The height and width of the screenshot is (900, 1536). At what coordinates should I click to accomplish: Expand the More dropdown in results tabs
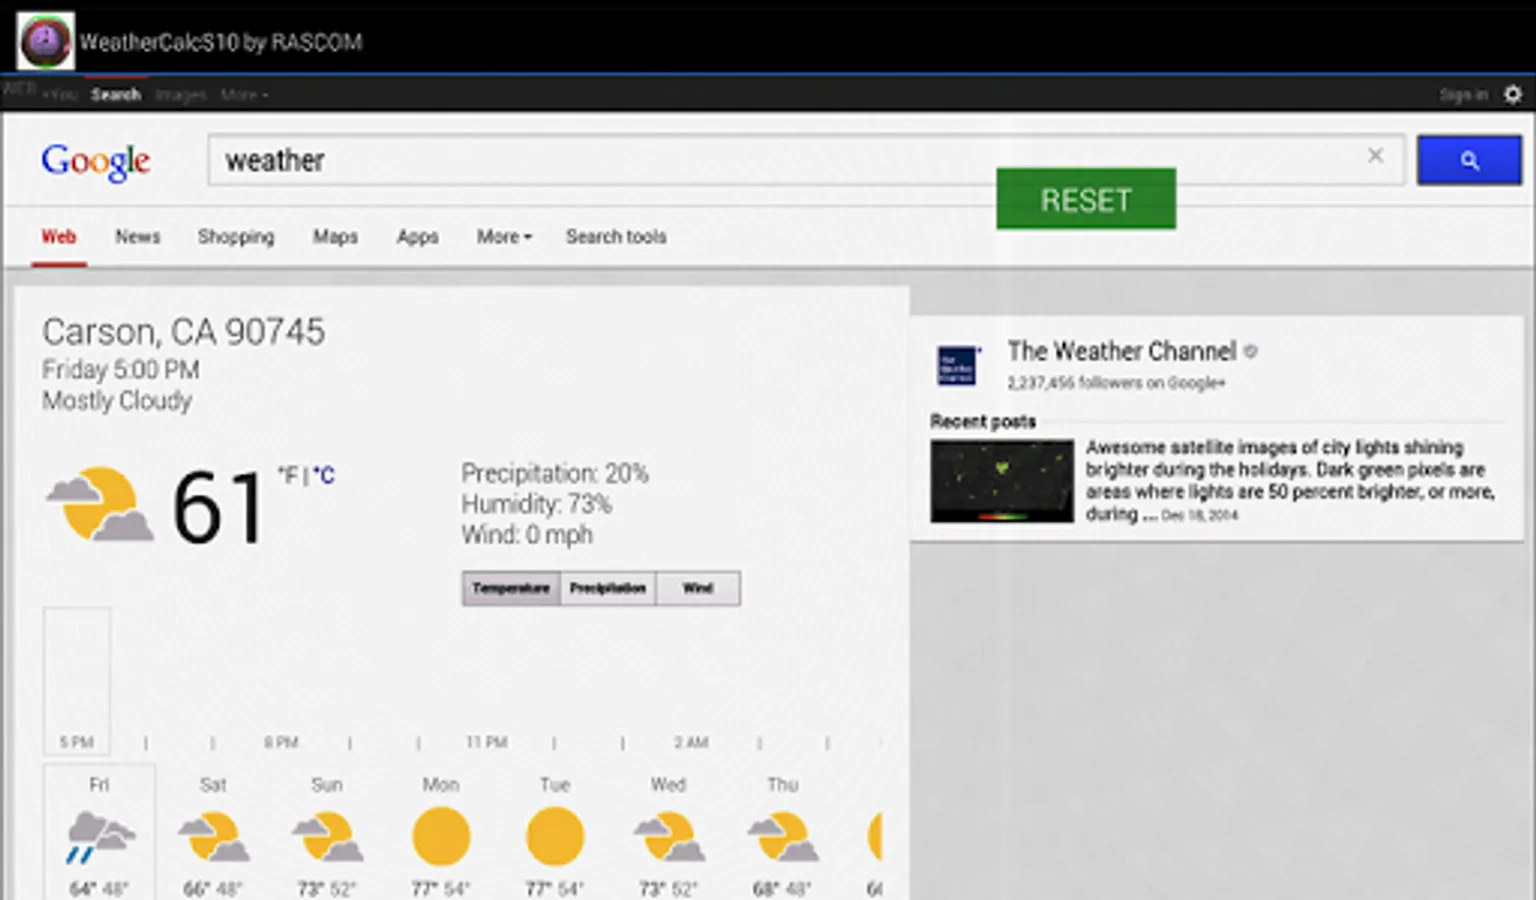(504, 237)
